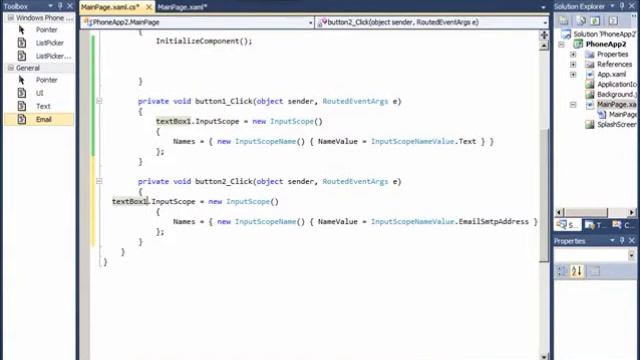This screenshot has width=640, height=360.
Task: Select the UI snippet in Toolbox
Action: (39, 93)
